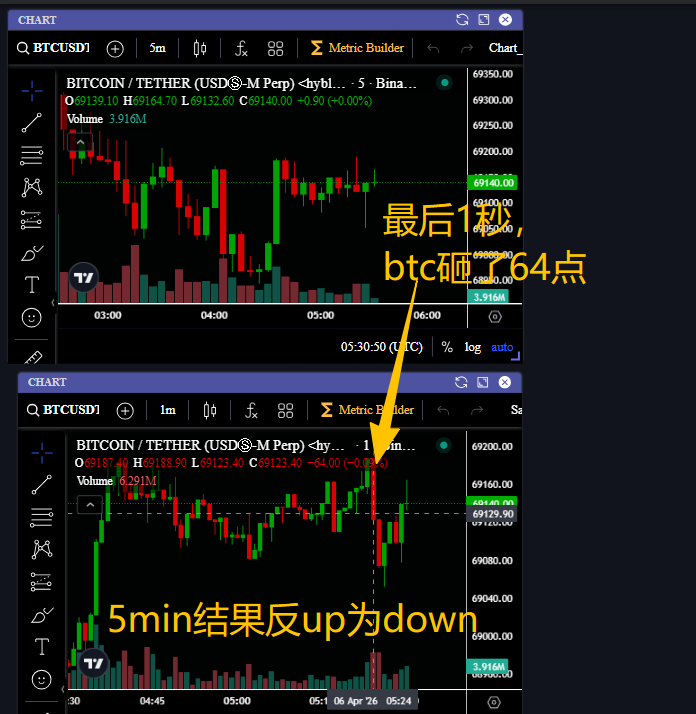The height and width of the screenshot is (714, 696).
Task: Open BTCUSDT symbol search in bottom chart
Action: (63, 410)
